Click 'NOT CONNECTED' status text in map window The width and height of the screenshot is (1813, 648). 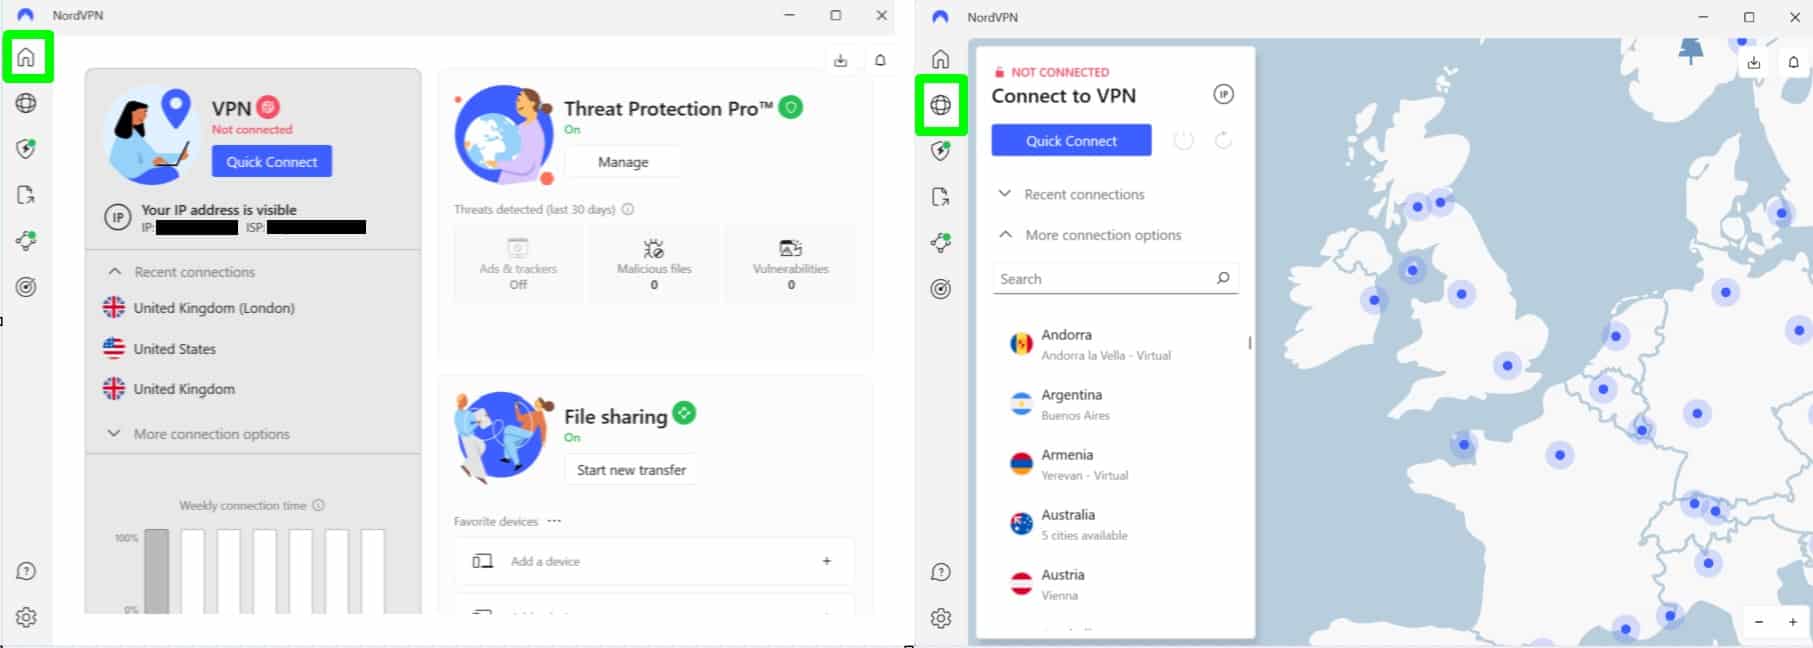1060,72
